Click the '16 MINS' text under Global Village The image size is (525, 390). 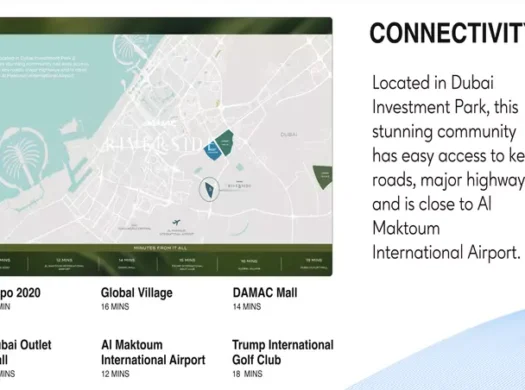pyautogui.click(x=115, y=307)
